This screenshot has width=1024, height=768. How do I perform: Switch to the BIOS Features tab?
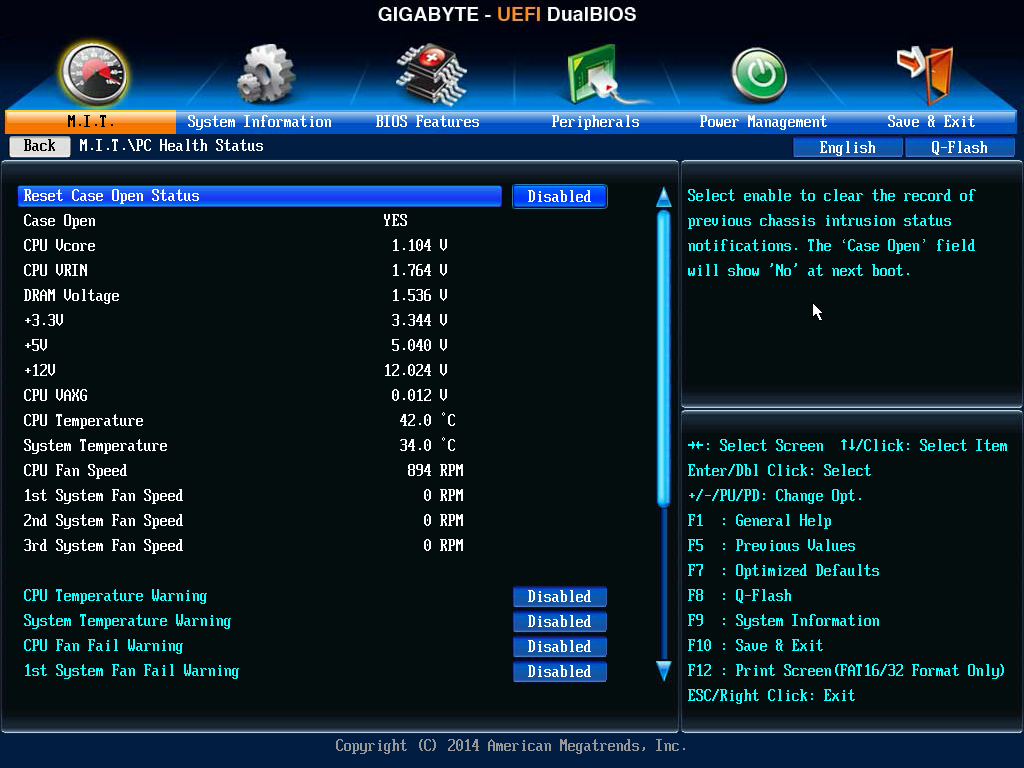(427, 121)
